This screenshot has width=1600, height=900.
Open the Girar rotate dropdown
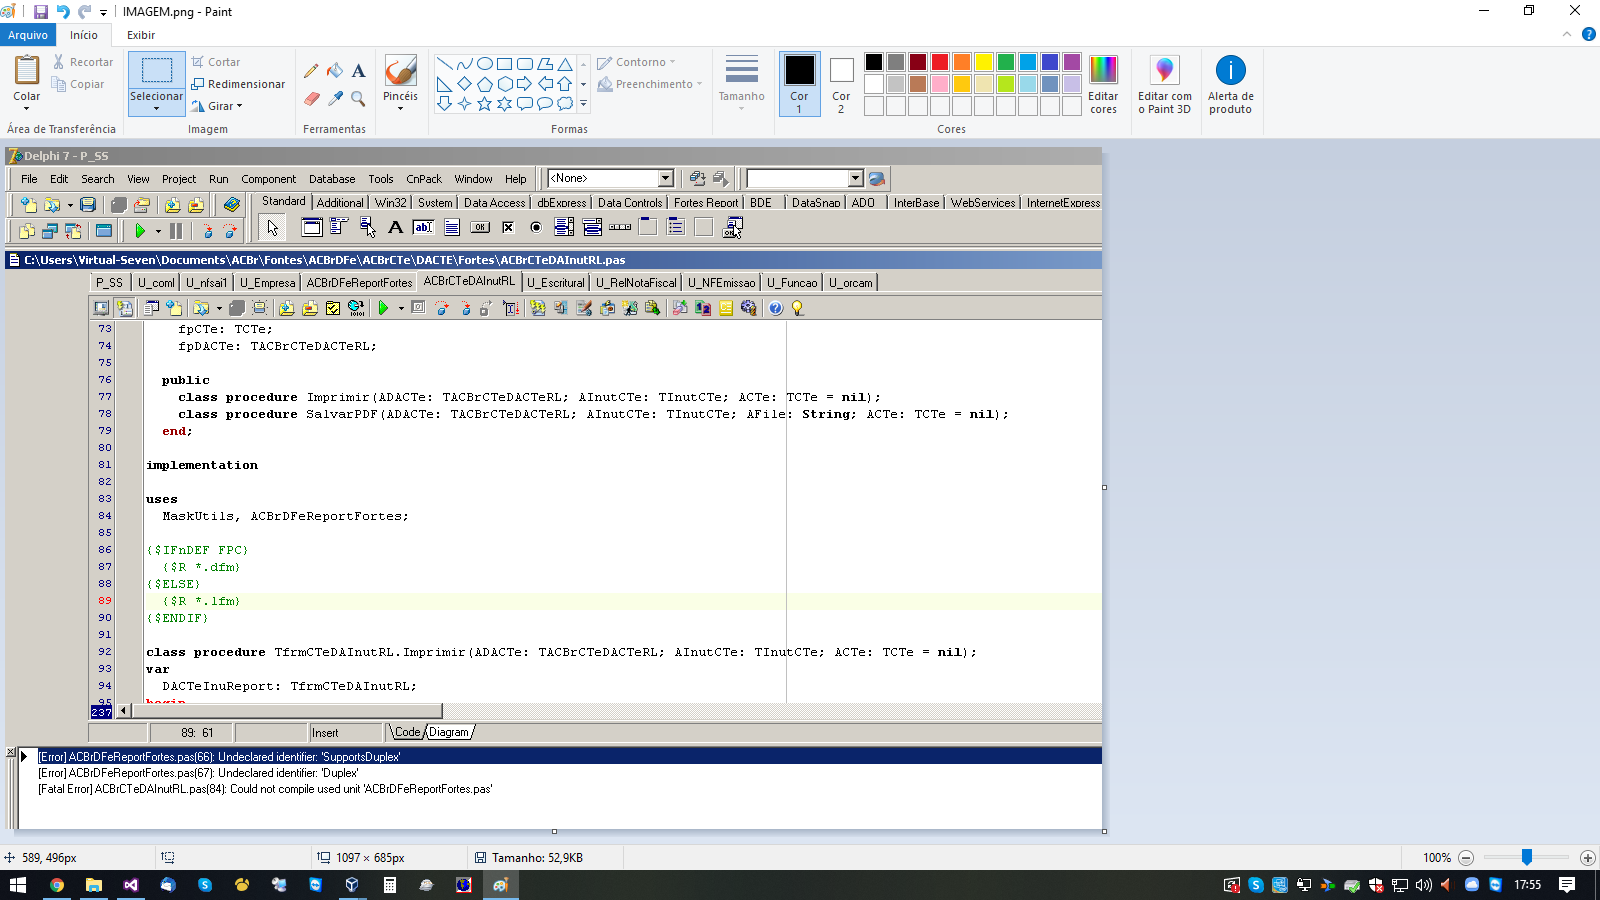tap(217, 106)
